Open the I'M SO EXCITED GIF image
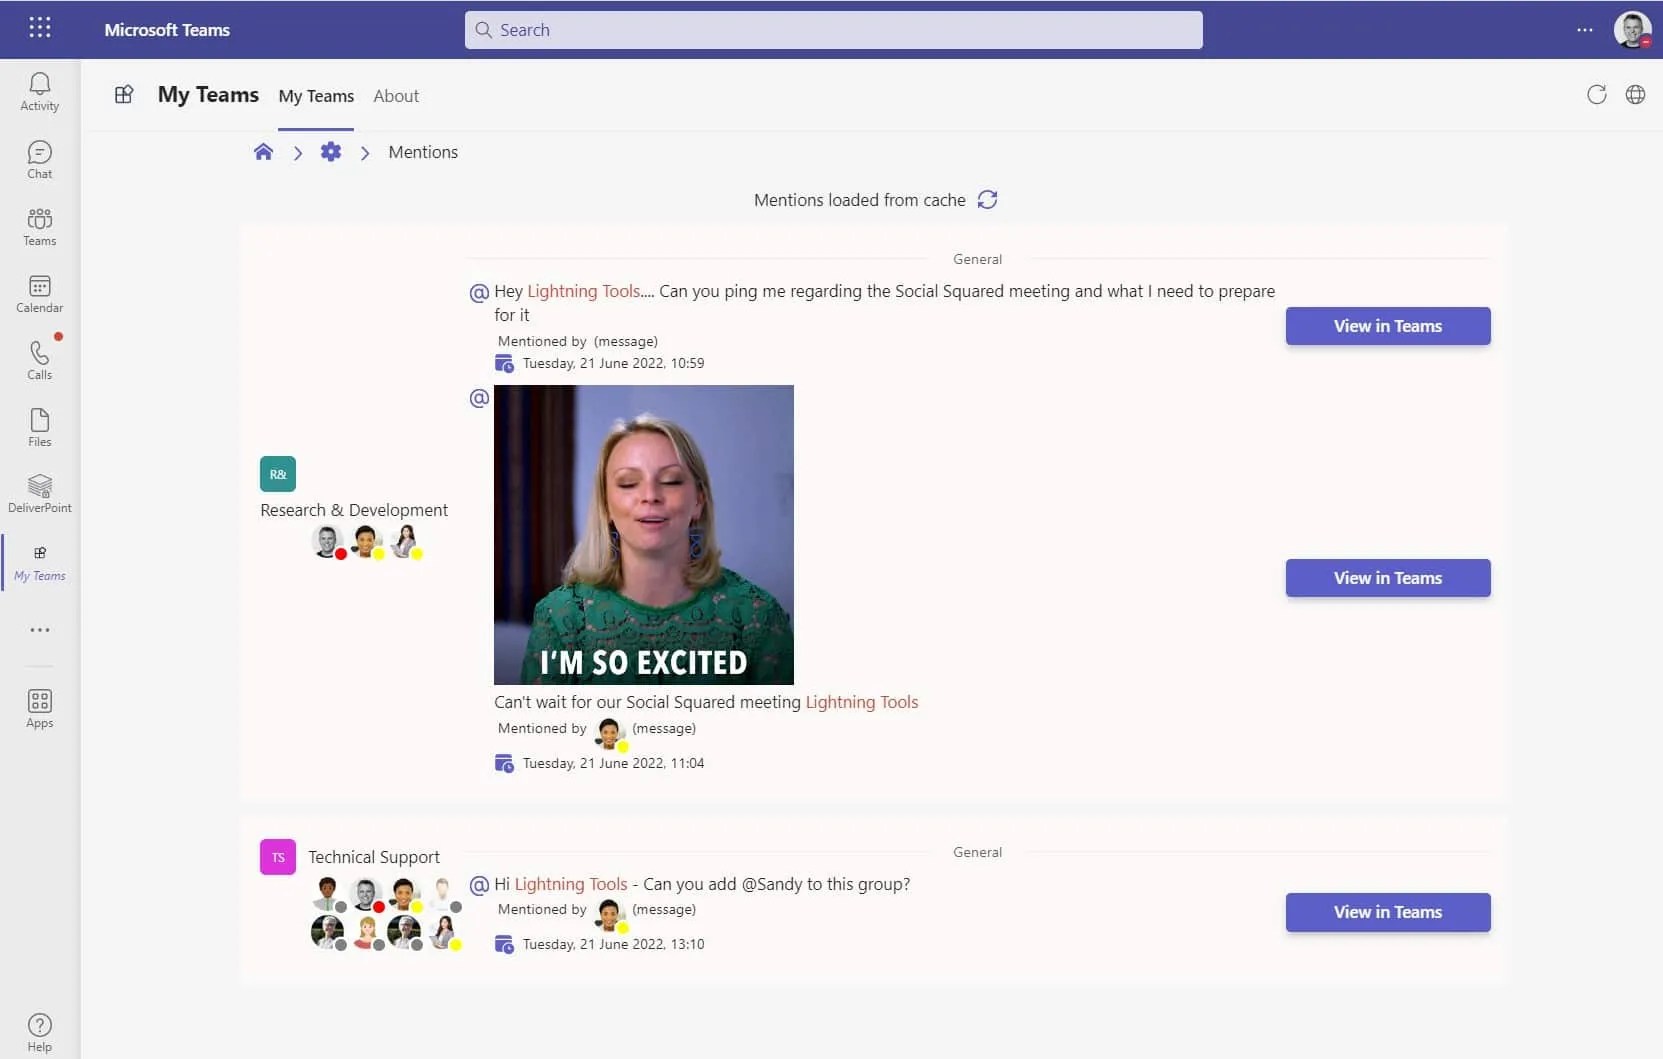1663x1059 pixels. pos(644,535)
